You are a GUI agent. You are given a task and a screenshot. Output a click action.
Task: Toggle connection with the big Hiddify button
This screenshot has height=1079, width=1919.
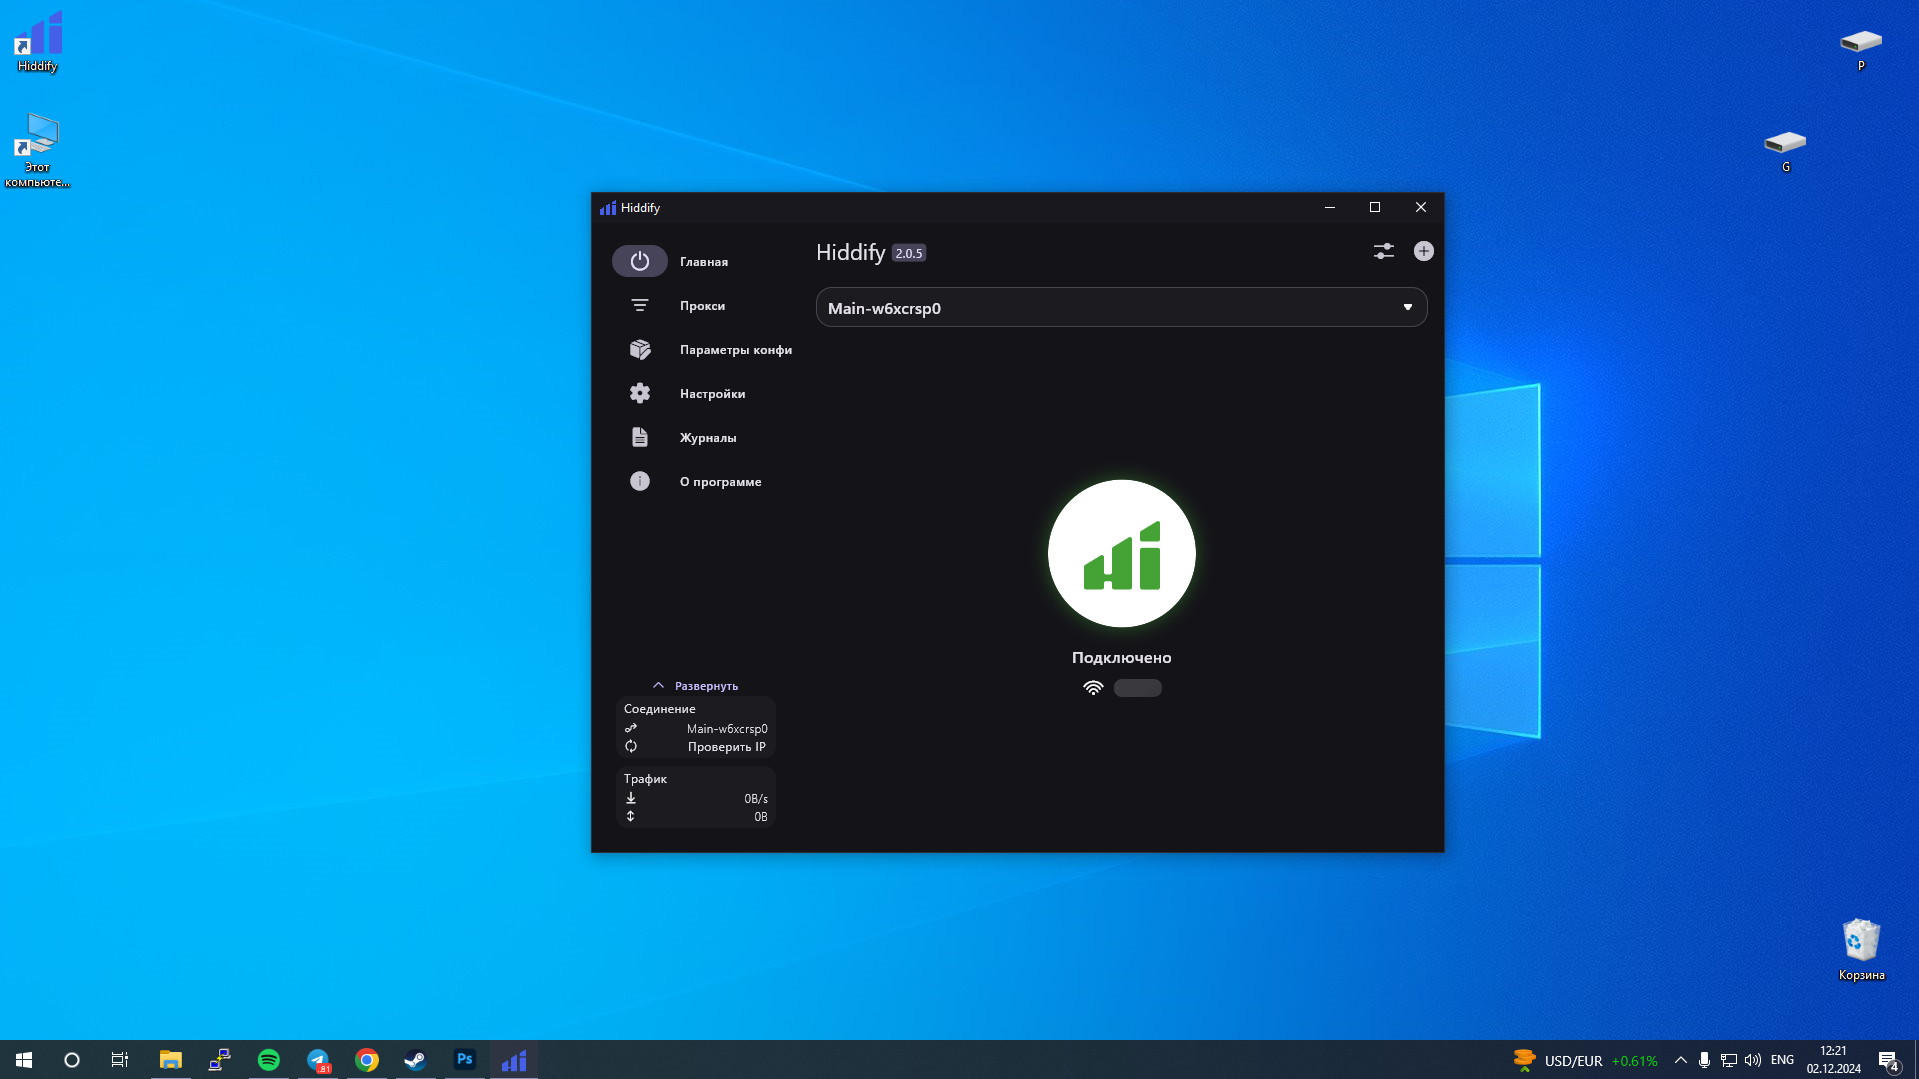pos(1121,553)
